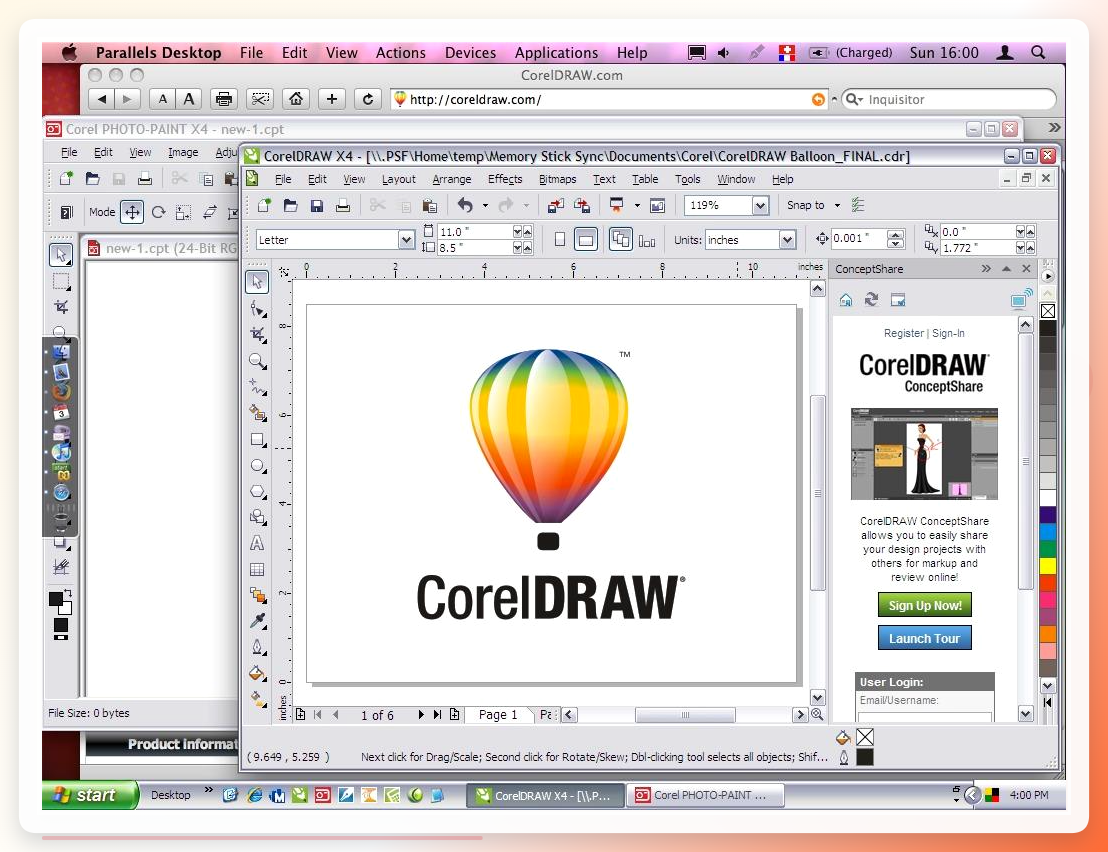Viewport: 1108px width, 852px height.
Task: Click the Sign-In link in ConceptShare
Action: [x=948, y=333]
